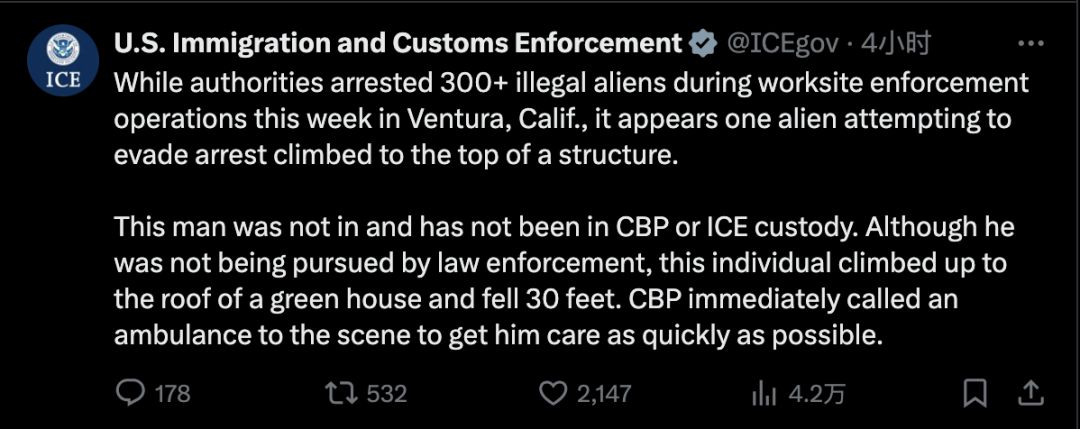Click the 4.2万 views count
1080x429 pixels.
[x=816, y=394]
